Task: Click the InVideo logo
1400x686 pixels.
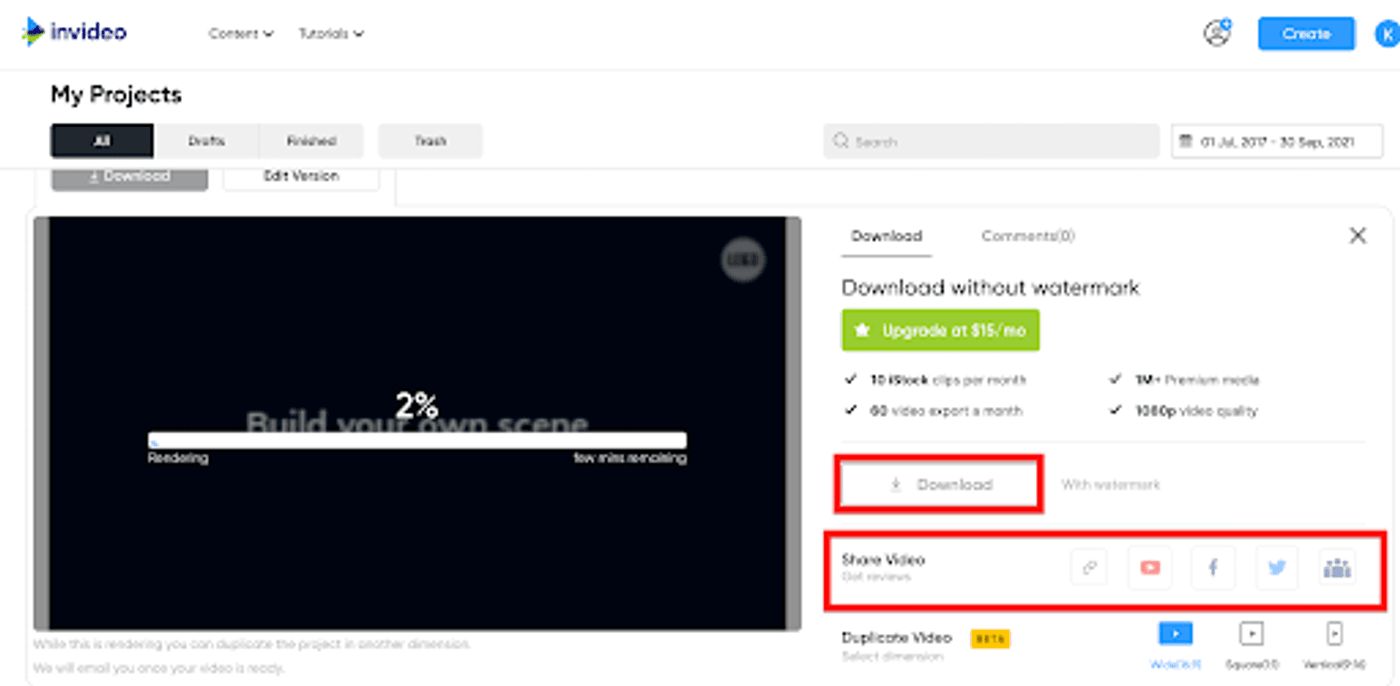Action: tap(75, 32)
